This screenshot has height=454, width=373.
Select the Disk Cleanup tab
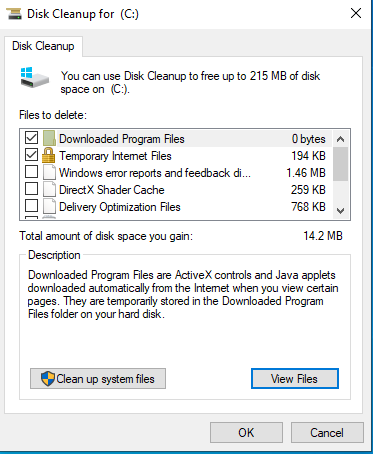tap(43, 46)
